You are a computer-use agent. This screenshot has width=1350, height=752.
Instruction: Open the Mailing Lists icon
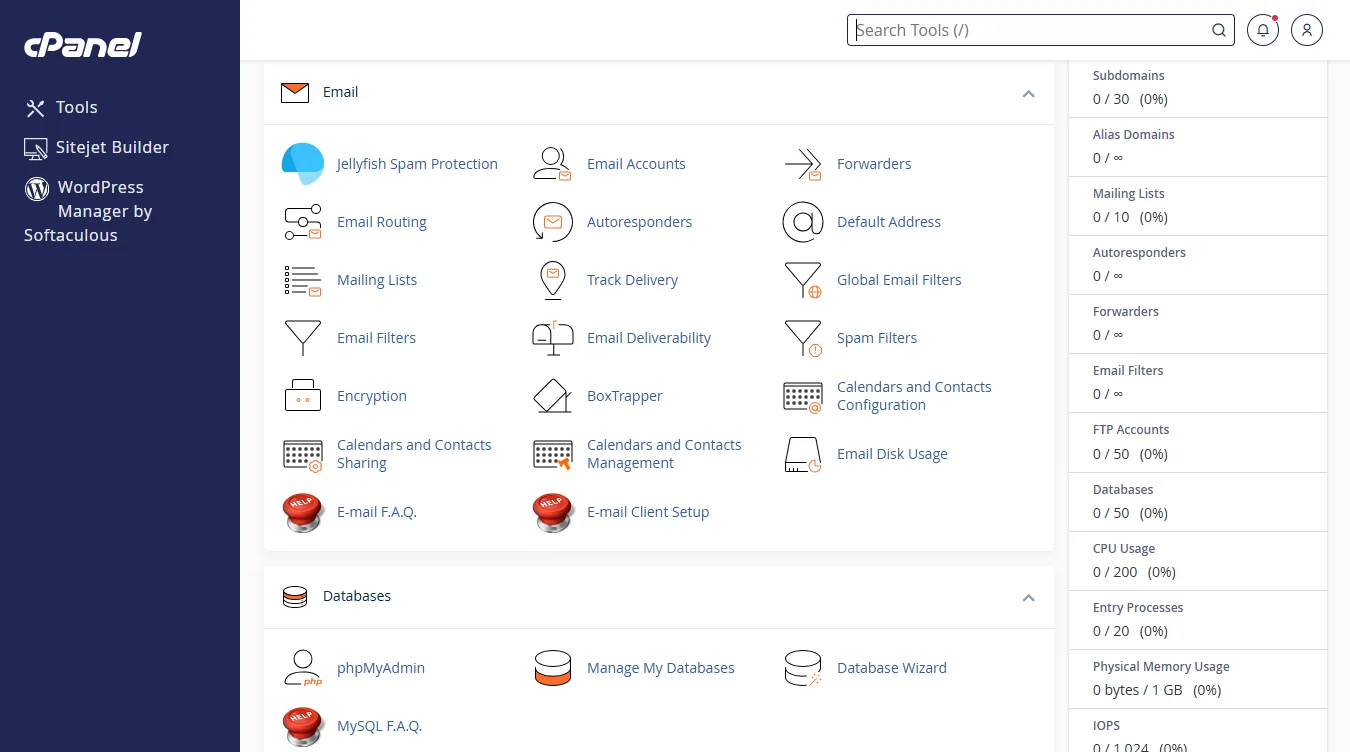point(303,280)
